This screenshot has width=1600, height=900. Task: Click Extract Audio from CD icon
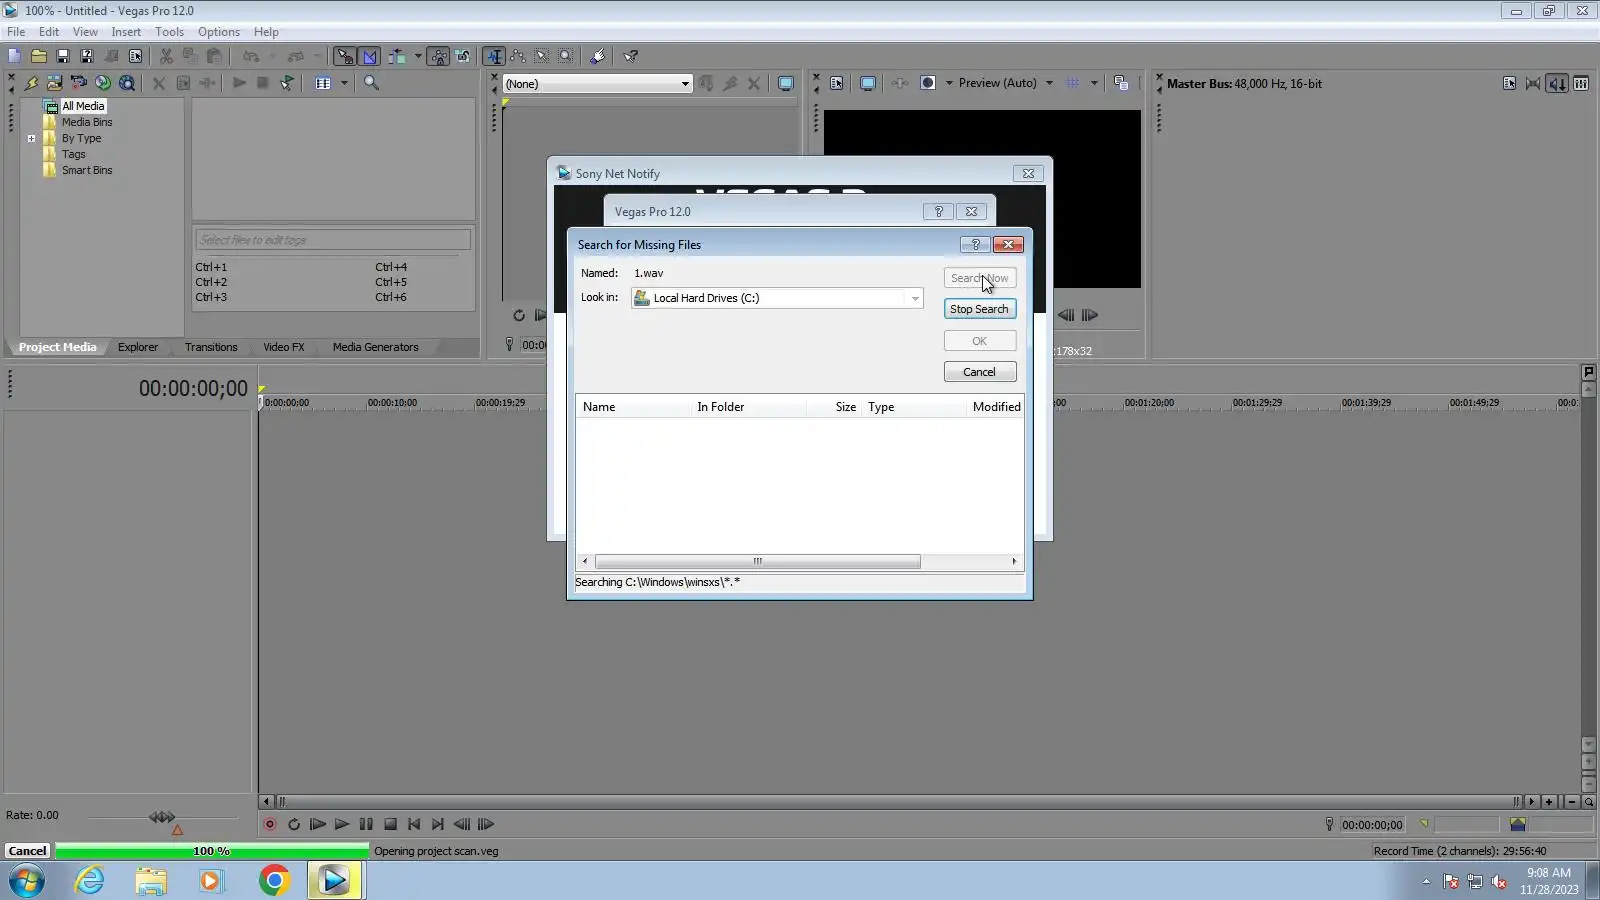[x=103, y=83]
